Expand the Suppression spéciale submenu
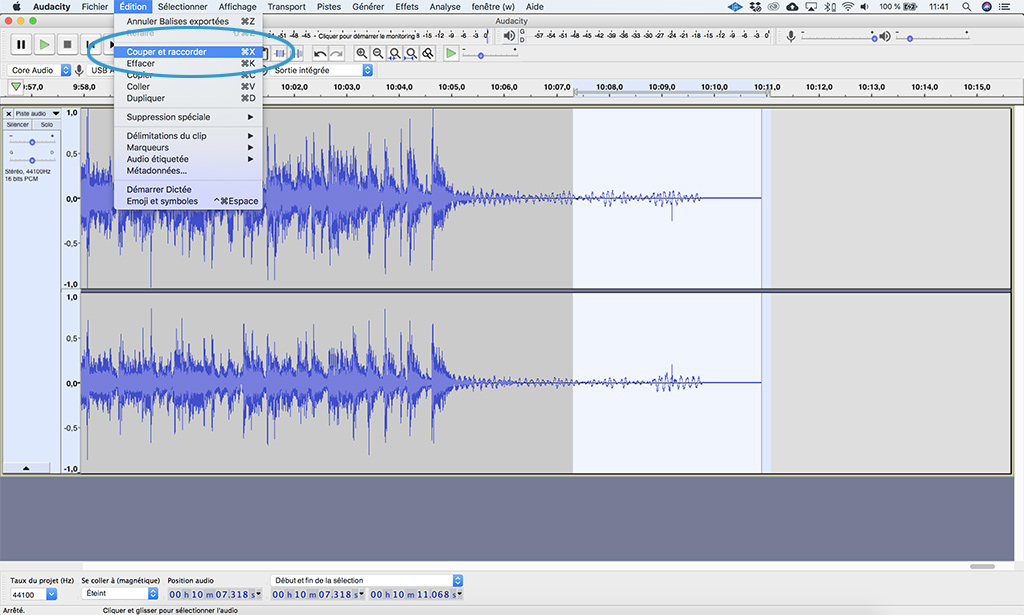This screenshot has width=1024, height=615. tap(188, 117)
